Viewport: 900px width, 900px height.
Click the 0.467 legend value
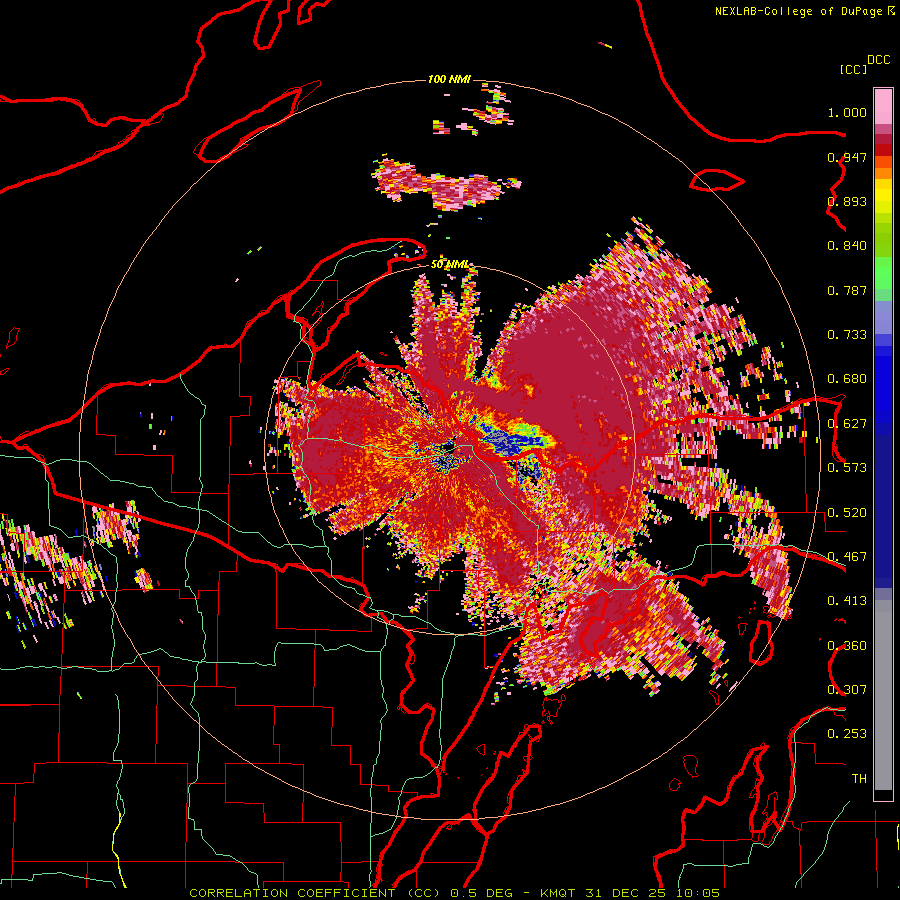coord(847,557)
